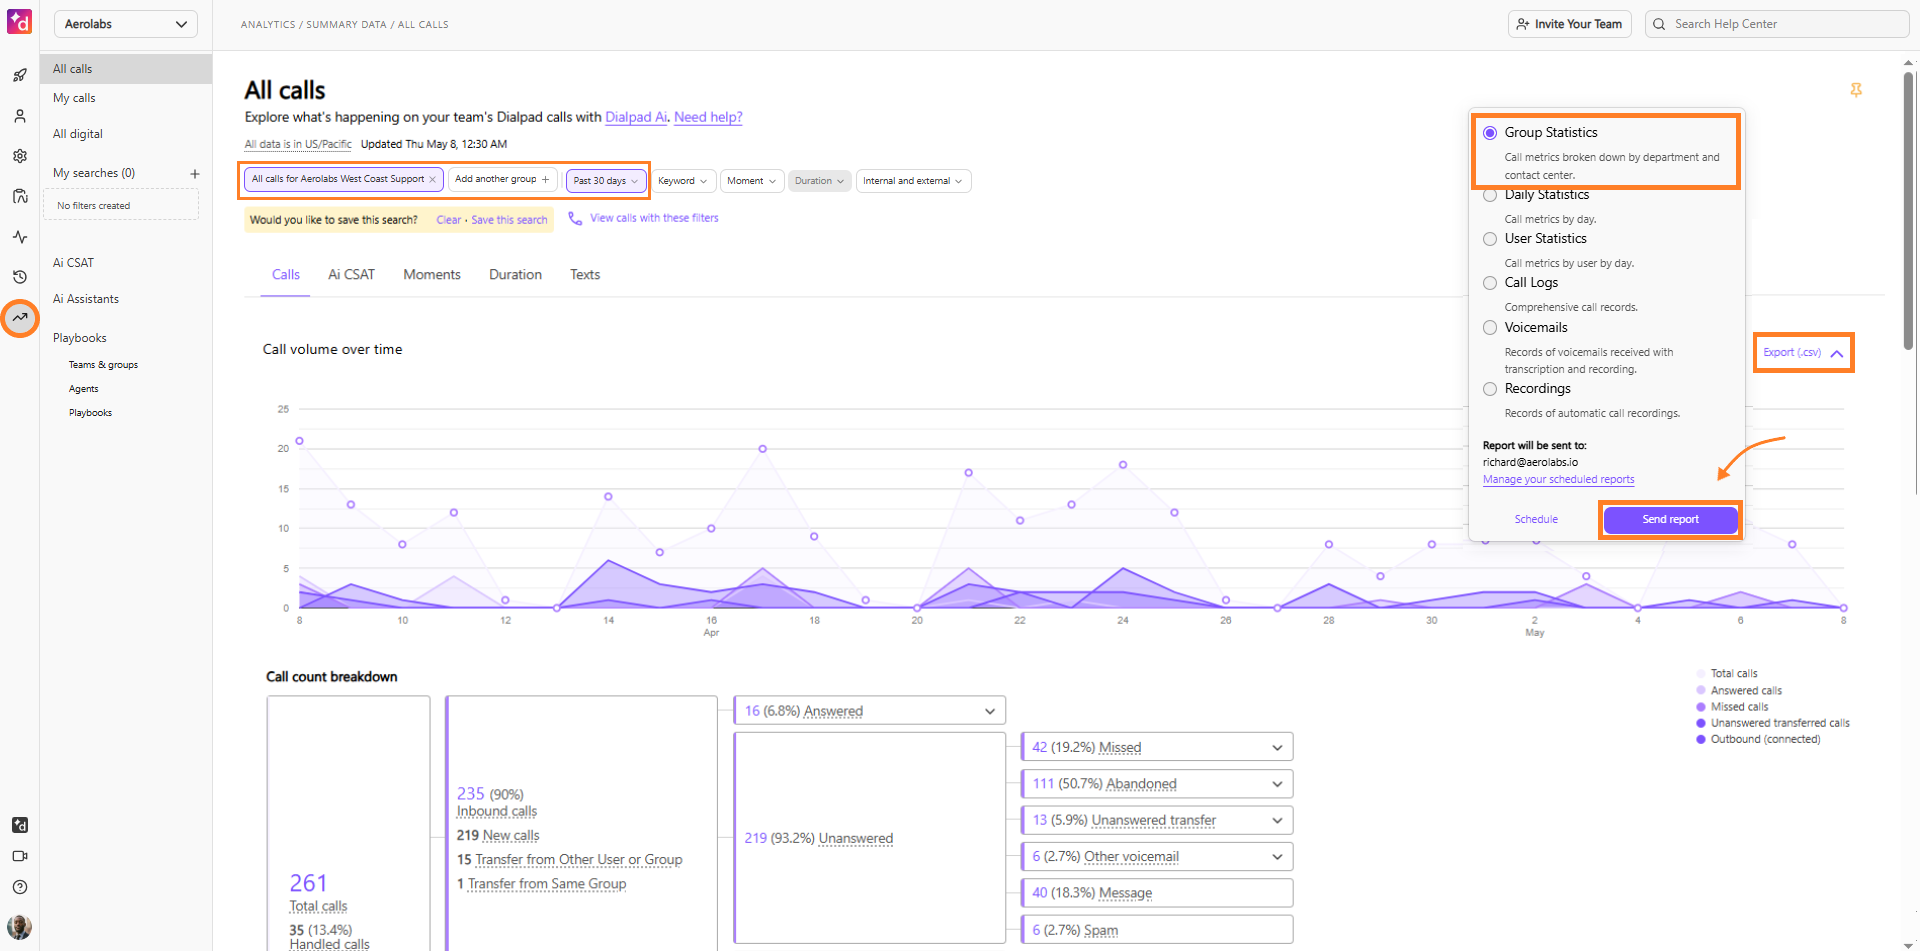
Task: Switch to the Moments tab
Action: [x=432, y=275]
